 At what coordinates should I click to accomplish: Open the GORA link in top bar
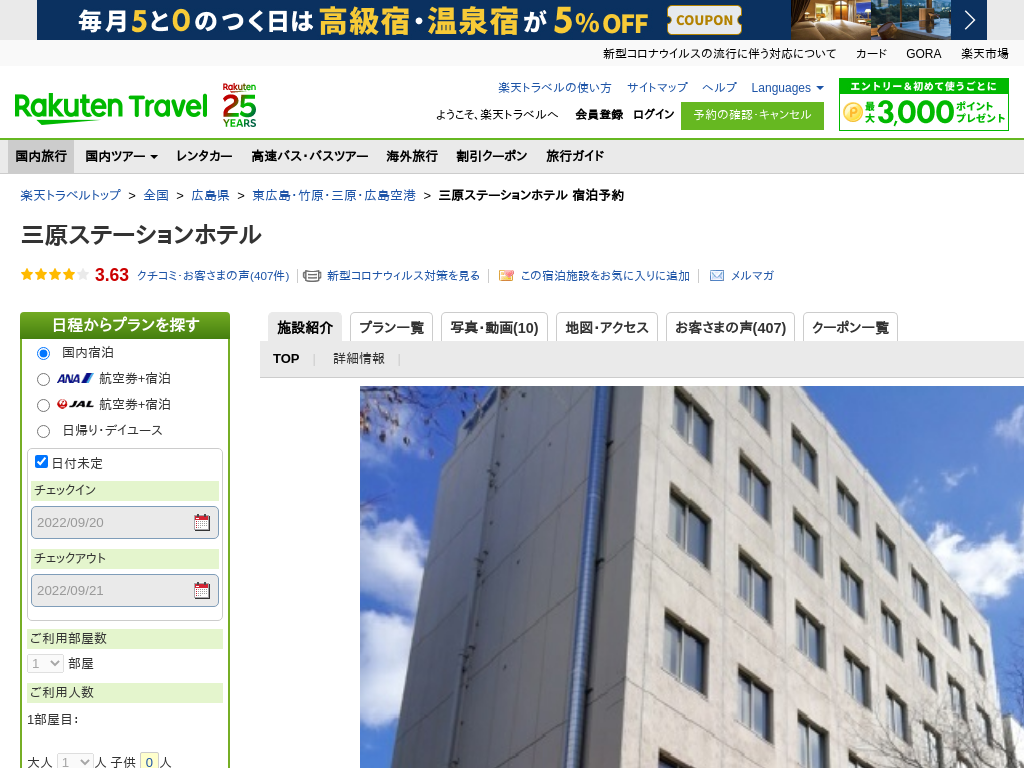pos(923,54)
